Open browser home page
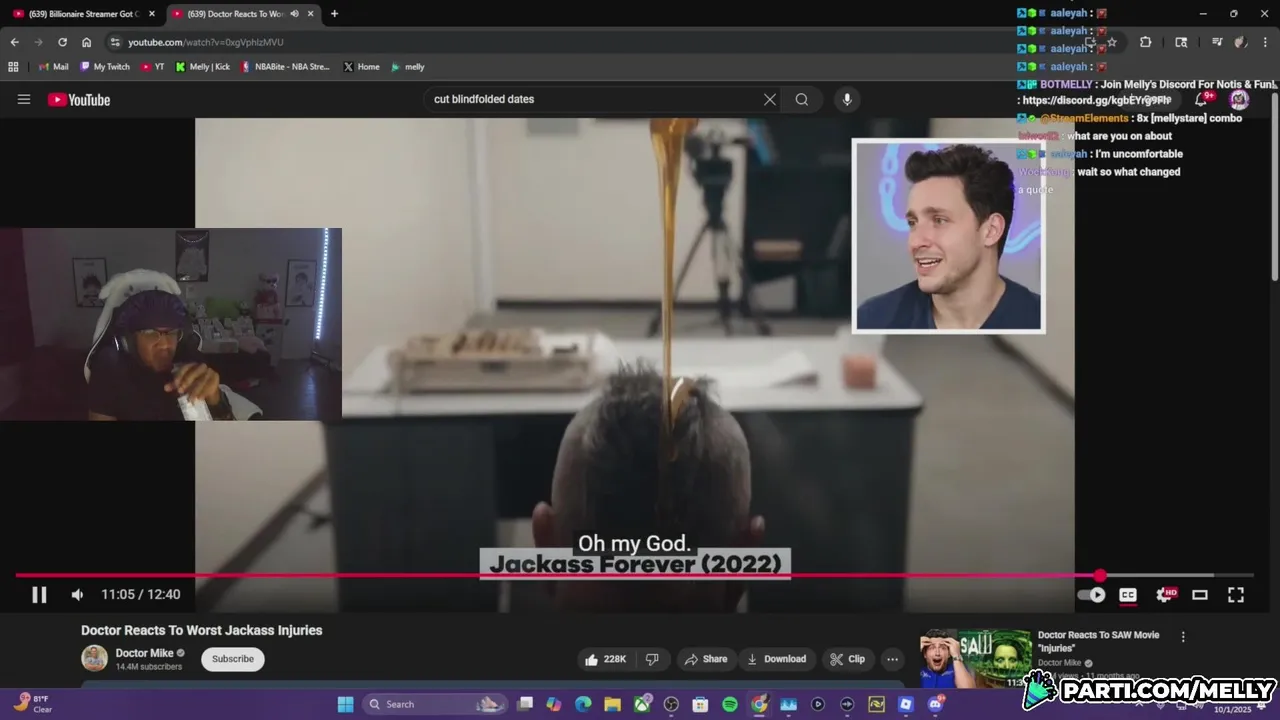The image size is (1280, 720). [x=86, y=42]
